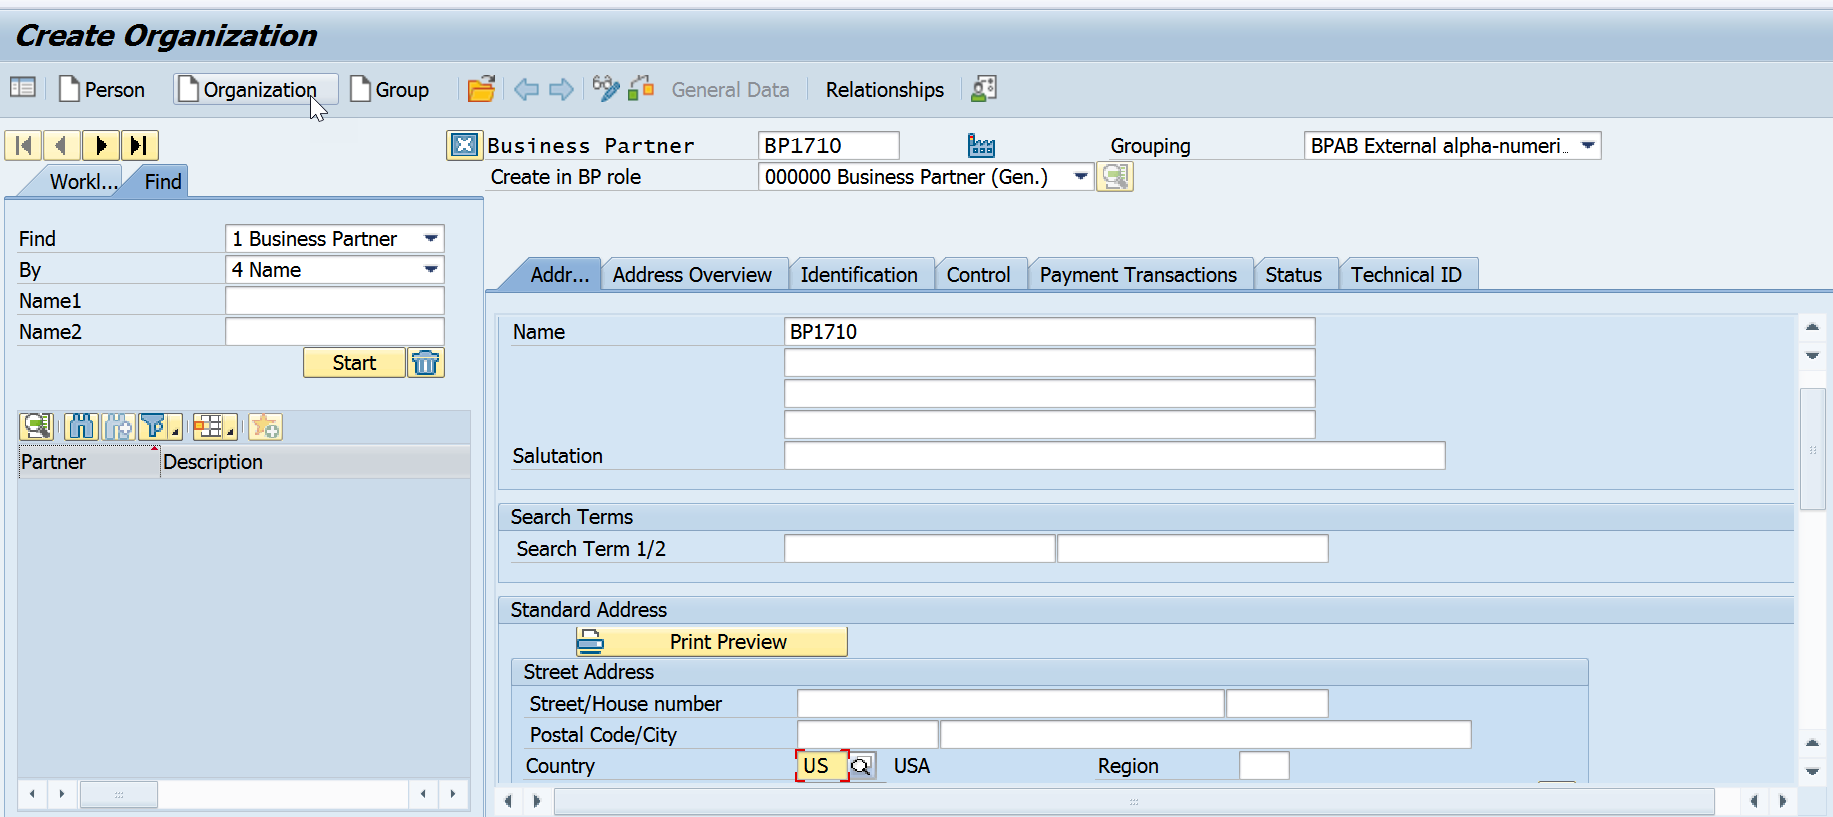1833x817 pixels.
Task: Click the trash icon beside Start
Action: point(426,363)
